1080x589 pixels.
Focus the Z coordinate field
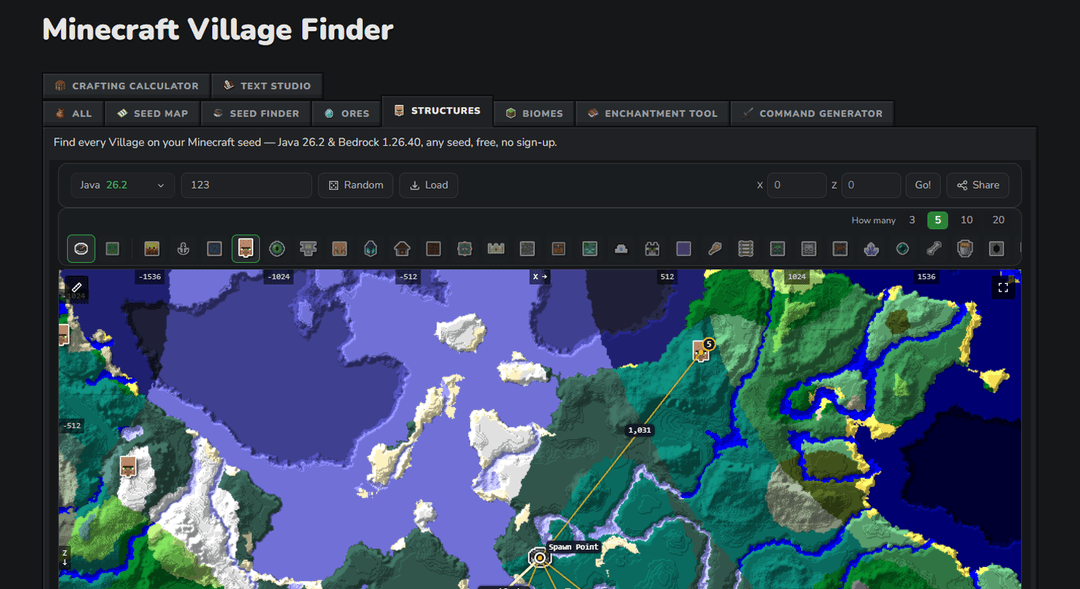click(871, 185)
